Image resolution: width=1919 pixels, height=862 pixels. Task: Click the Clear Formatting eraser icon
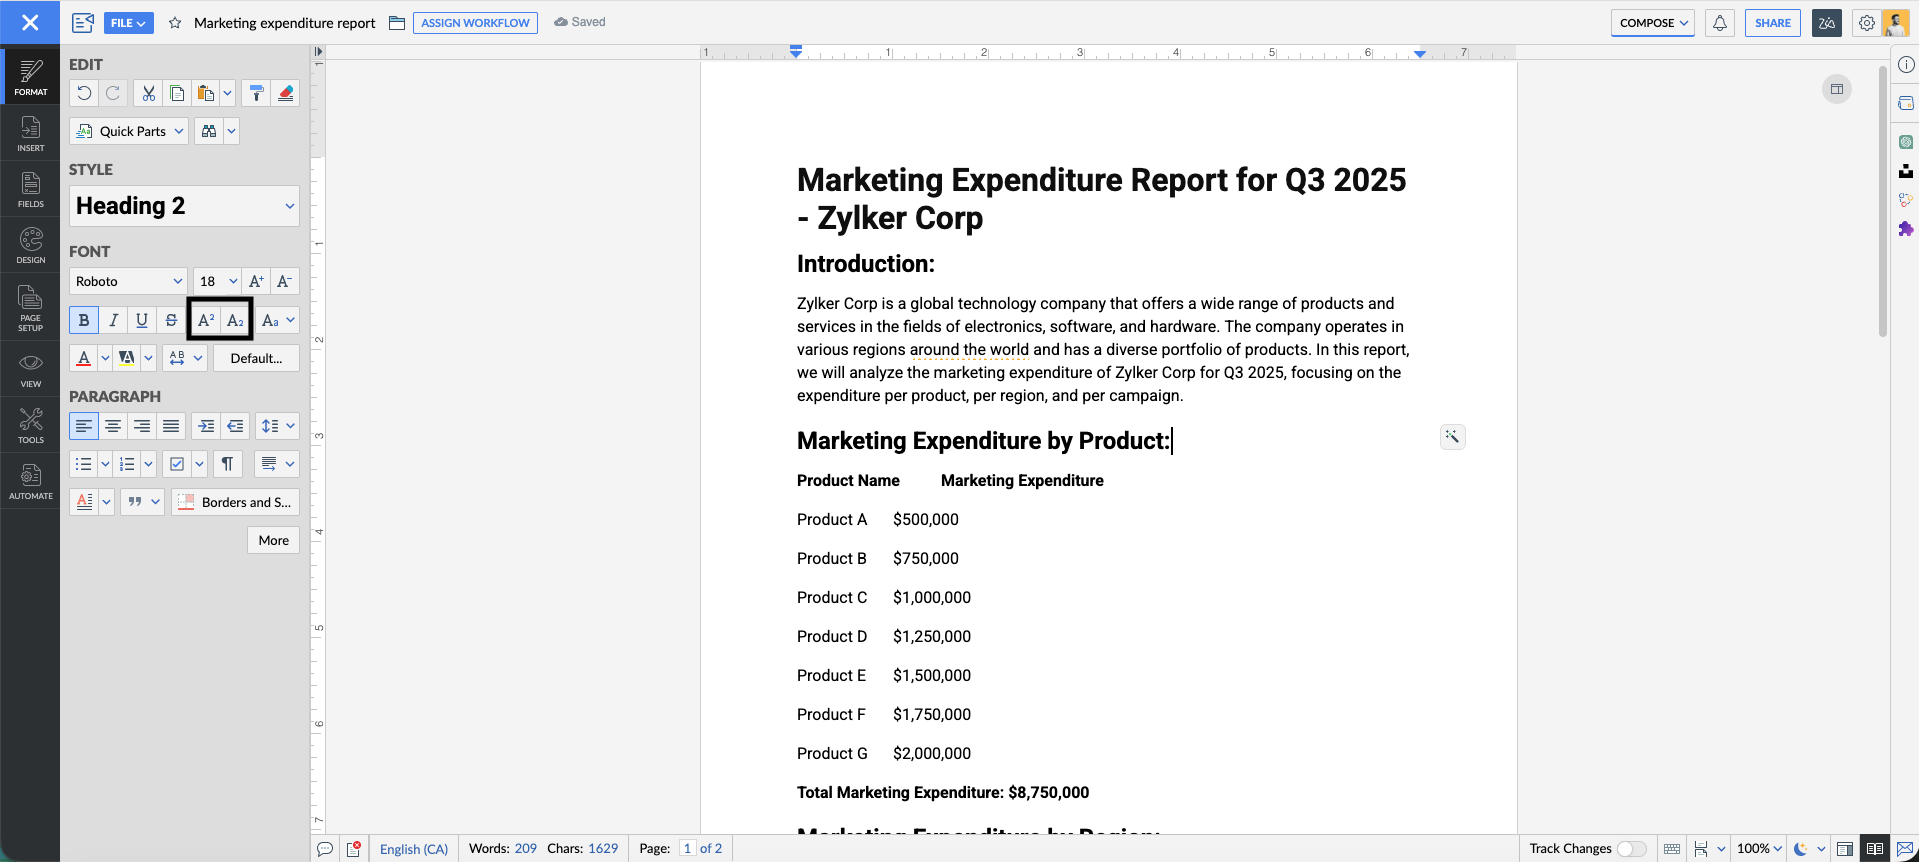click(x=286, y=93)
